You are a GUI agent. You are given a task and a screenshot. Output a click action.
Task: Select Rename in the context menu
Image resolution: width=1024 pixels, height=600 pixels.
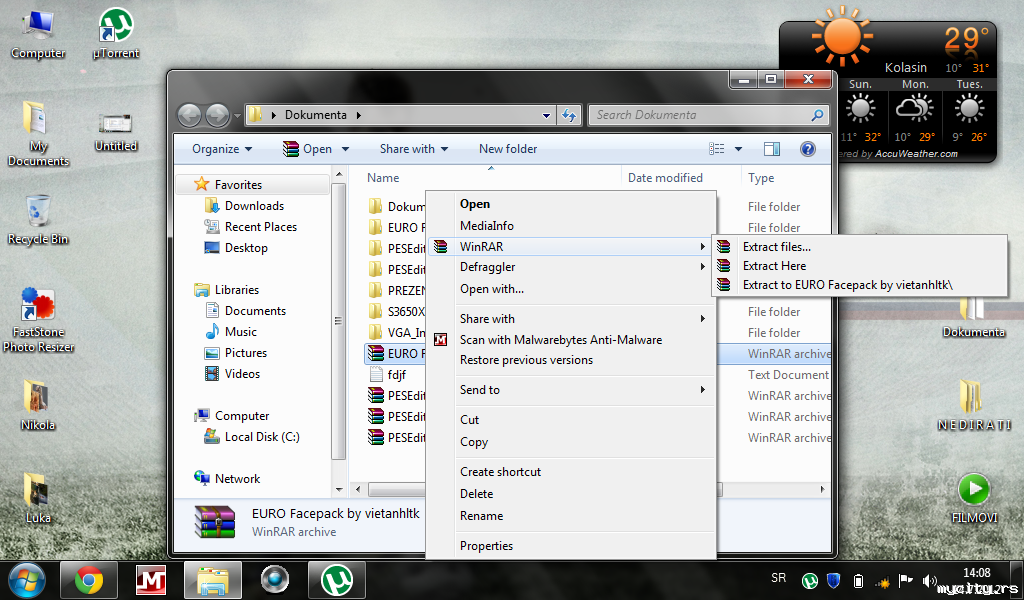coord(572,516)
